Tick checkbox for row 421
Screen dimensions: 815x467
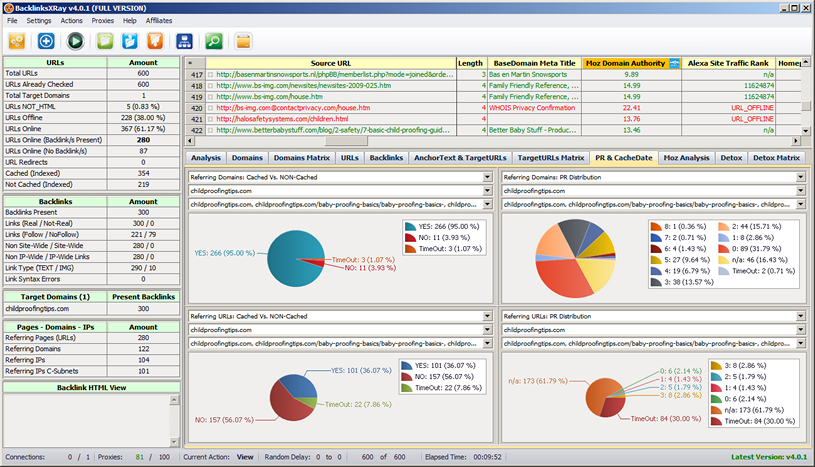coord(211,119)
